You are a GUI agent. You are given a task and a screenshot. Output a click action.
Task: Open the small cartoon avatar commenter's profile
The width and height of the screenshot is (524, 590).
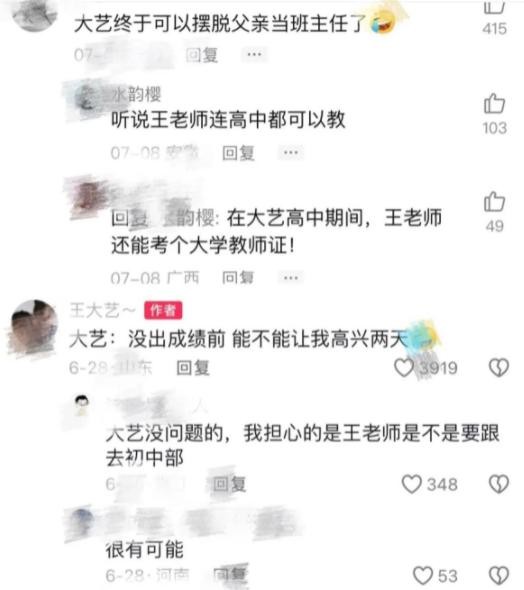81,405
